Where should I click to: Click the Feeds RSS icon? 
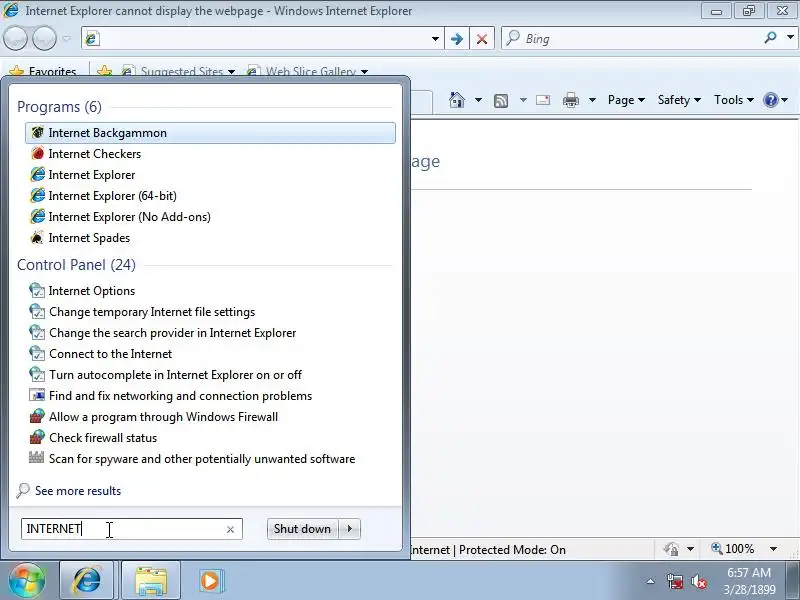pyautogui.click(x=501, y=100)
